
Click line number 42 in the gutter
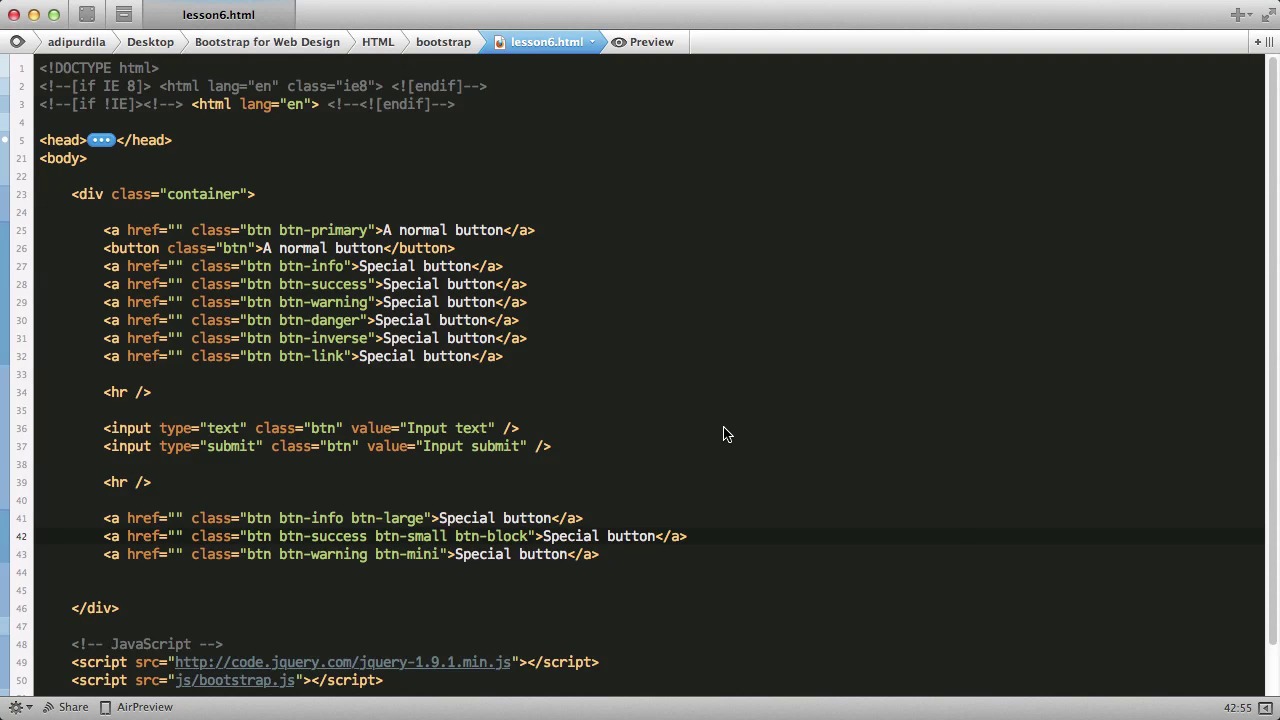[x=21, y=537]
